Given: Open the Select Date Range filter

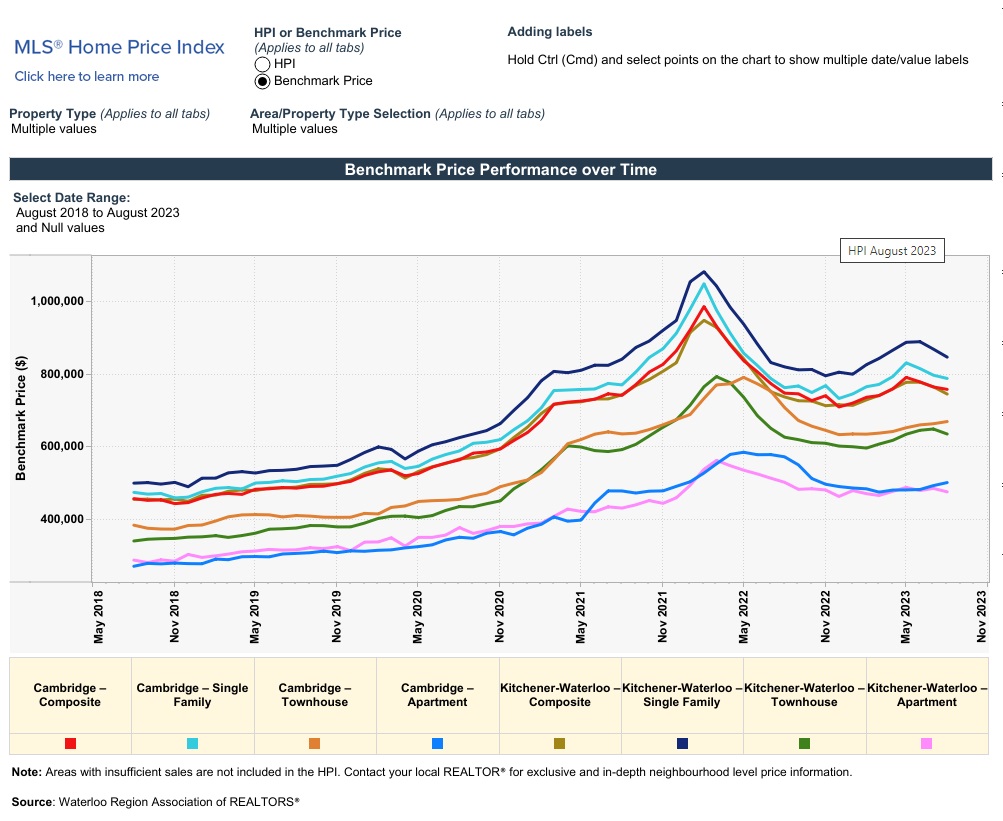Looking at the screenshot, I should [98, 213].
